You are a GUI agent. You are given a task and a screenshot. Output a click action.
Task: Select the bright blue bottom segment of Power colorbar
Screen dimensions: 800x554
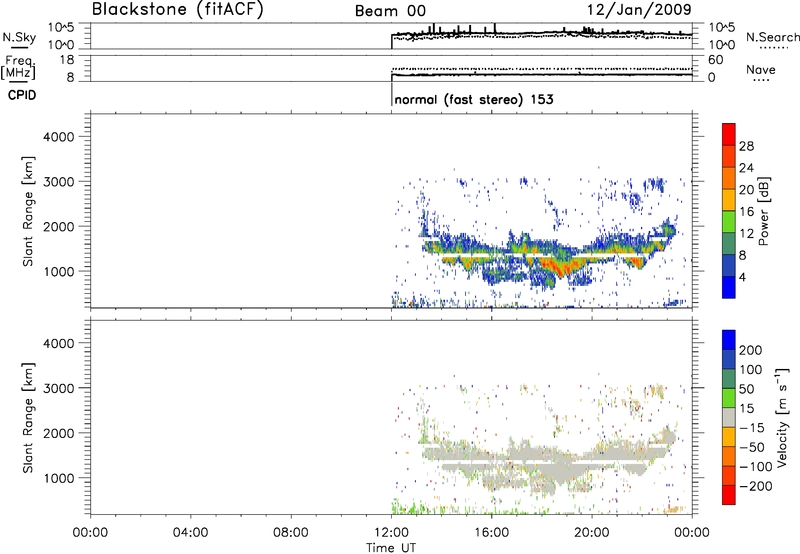(729, 287)
